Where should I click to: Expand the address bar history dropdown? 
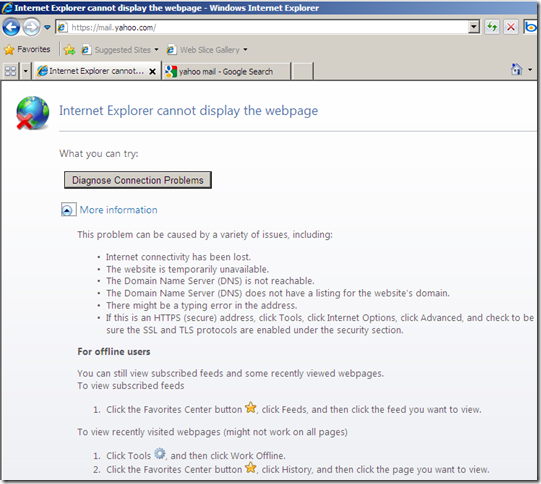point(474,27)
